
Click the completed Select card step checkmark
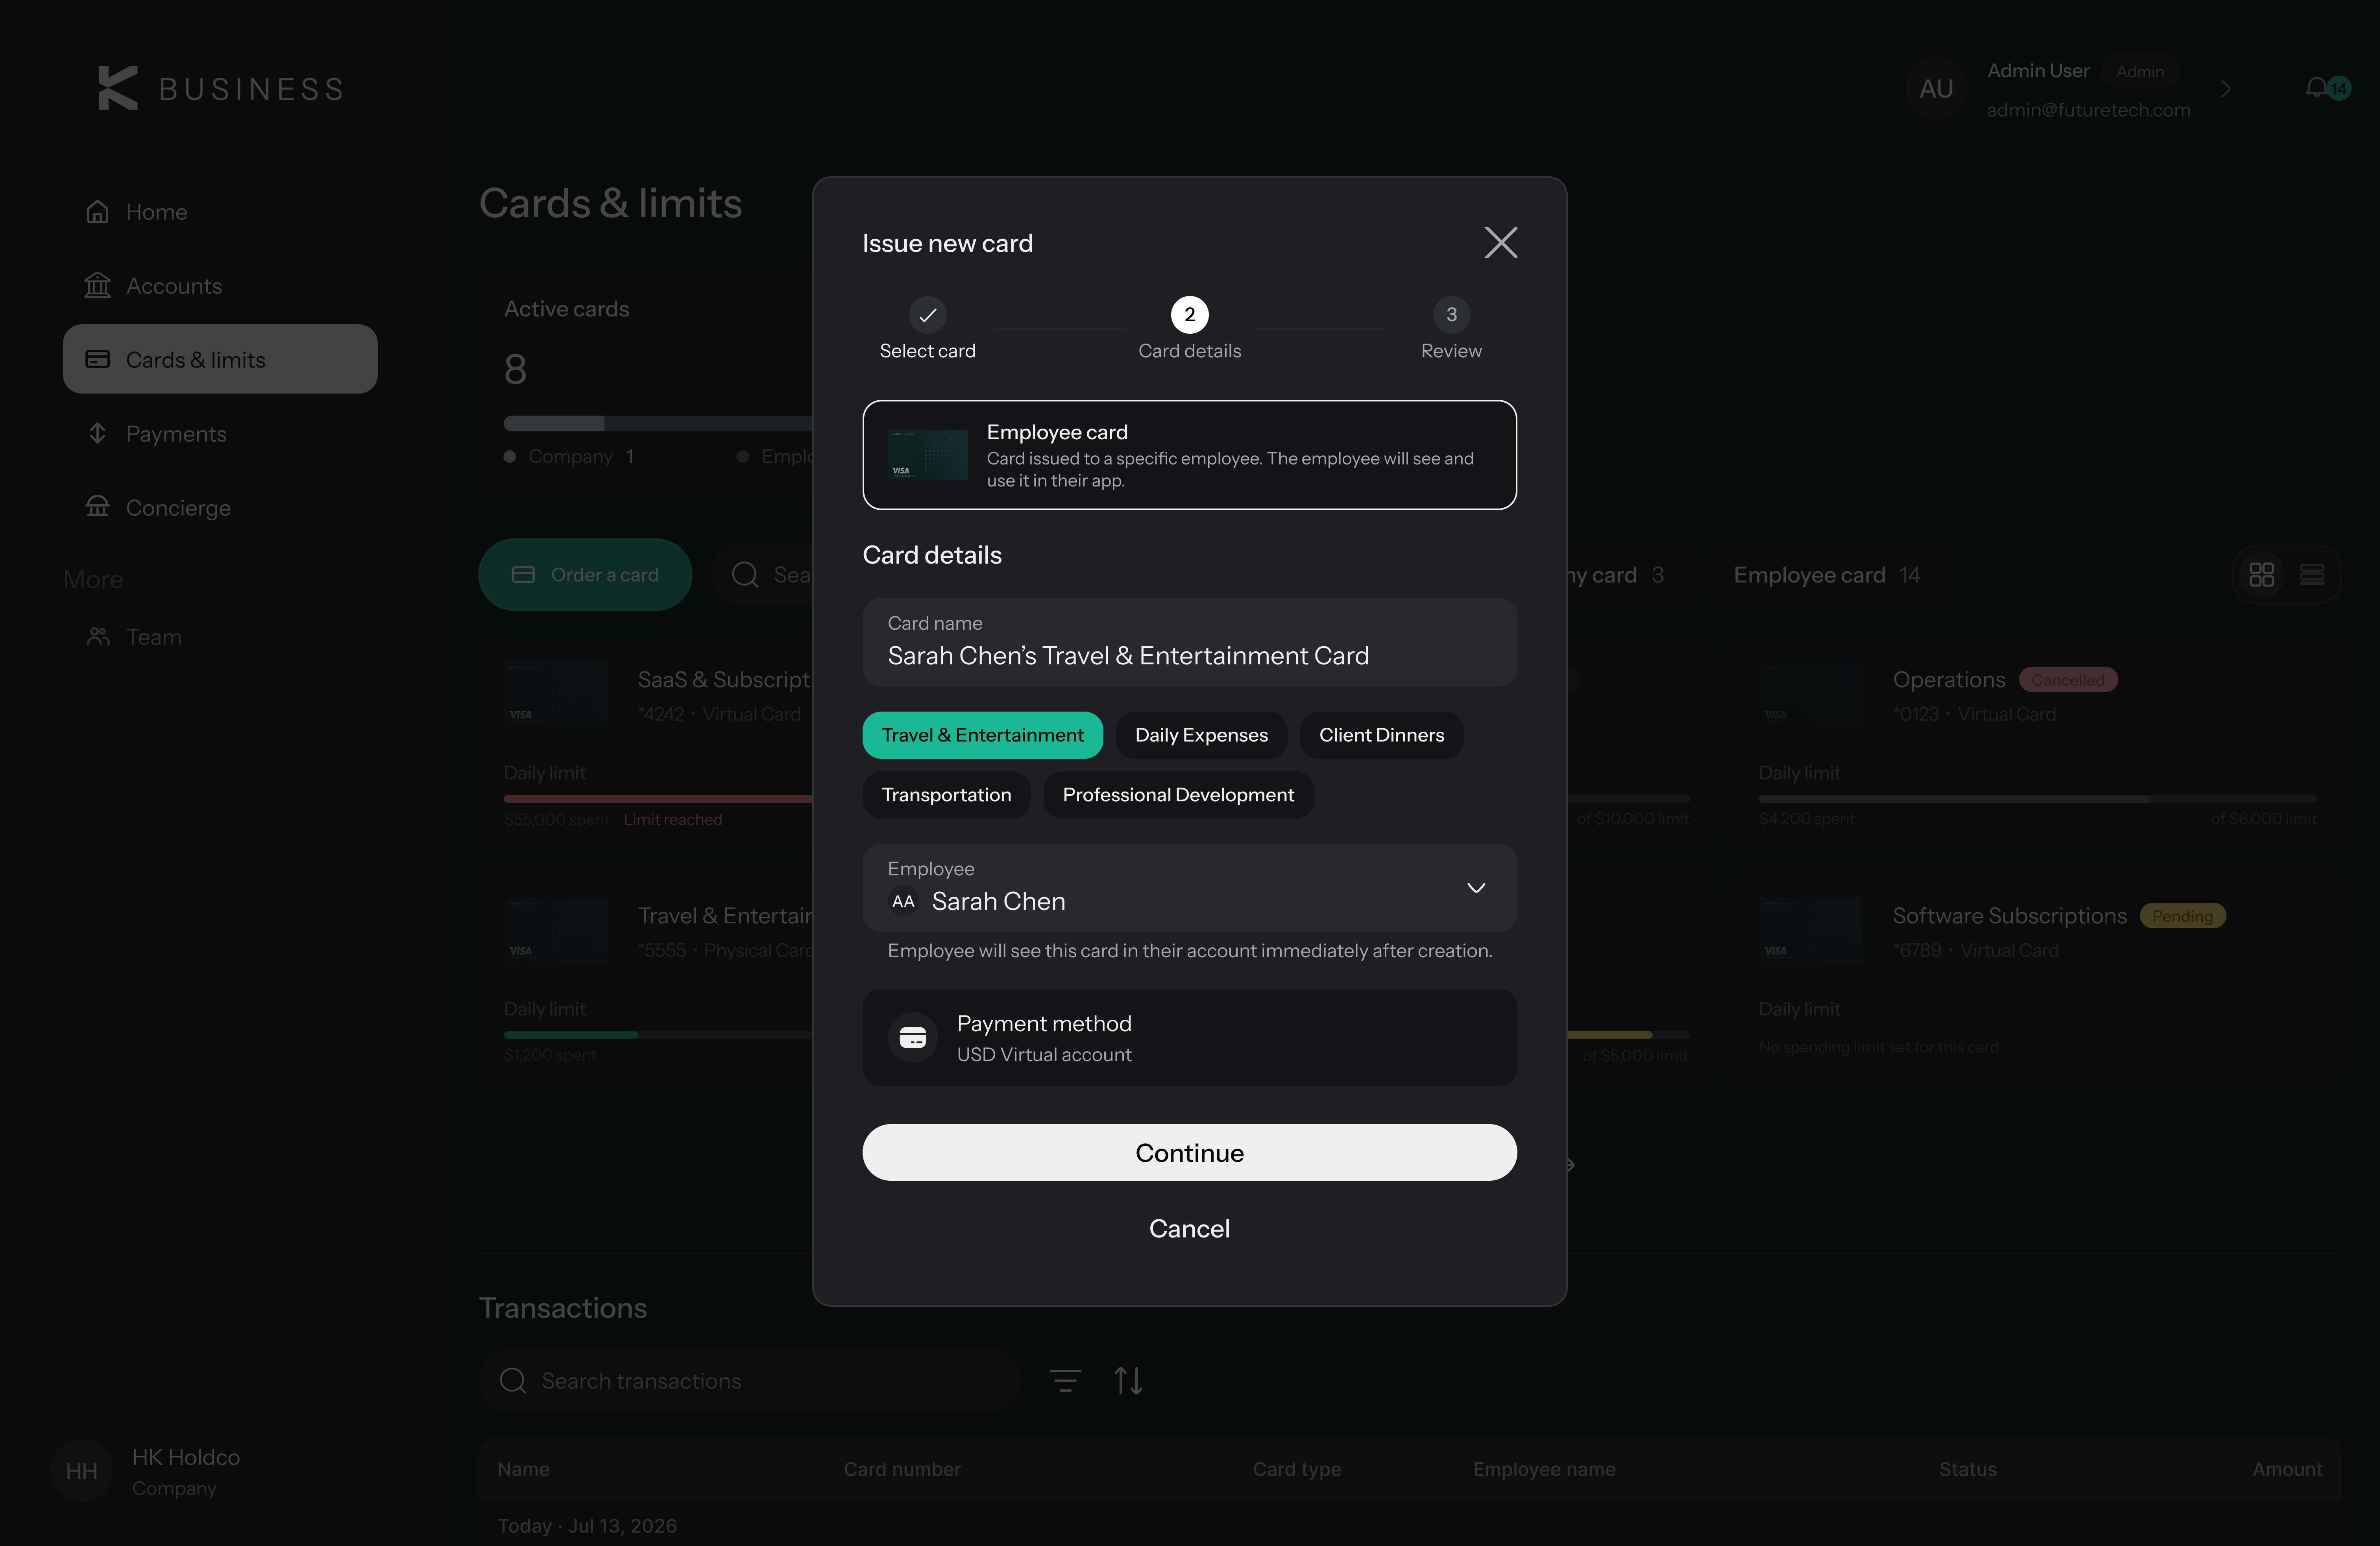pyautogui.click(x=927, y=315)
